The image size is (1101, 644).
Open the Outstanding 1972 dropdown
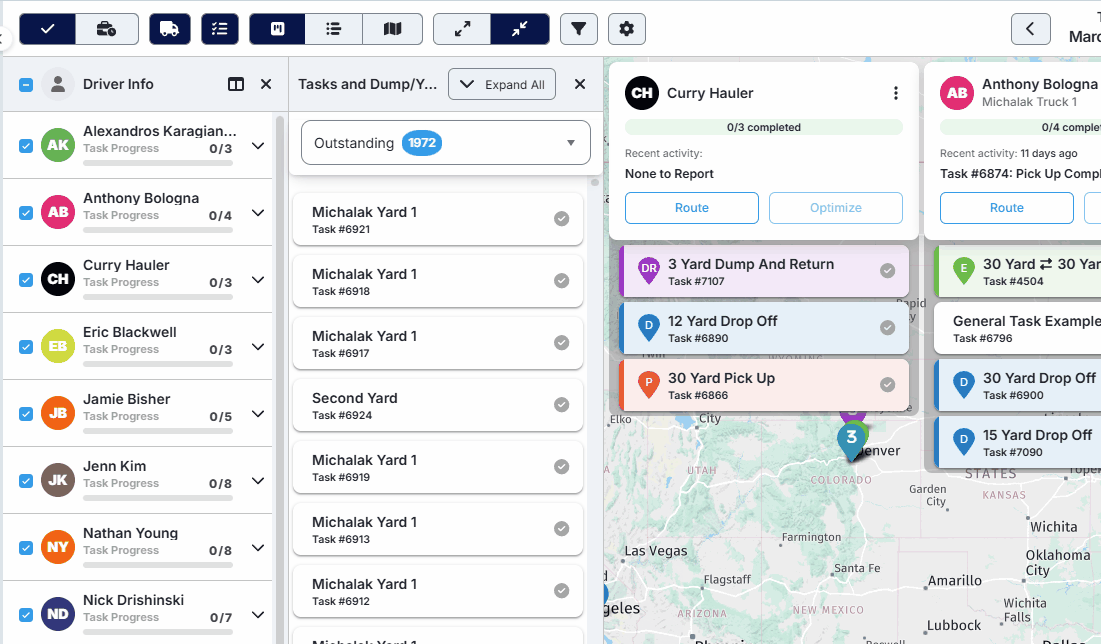pyautogui.click(x=445, y=143)
